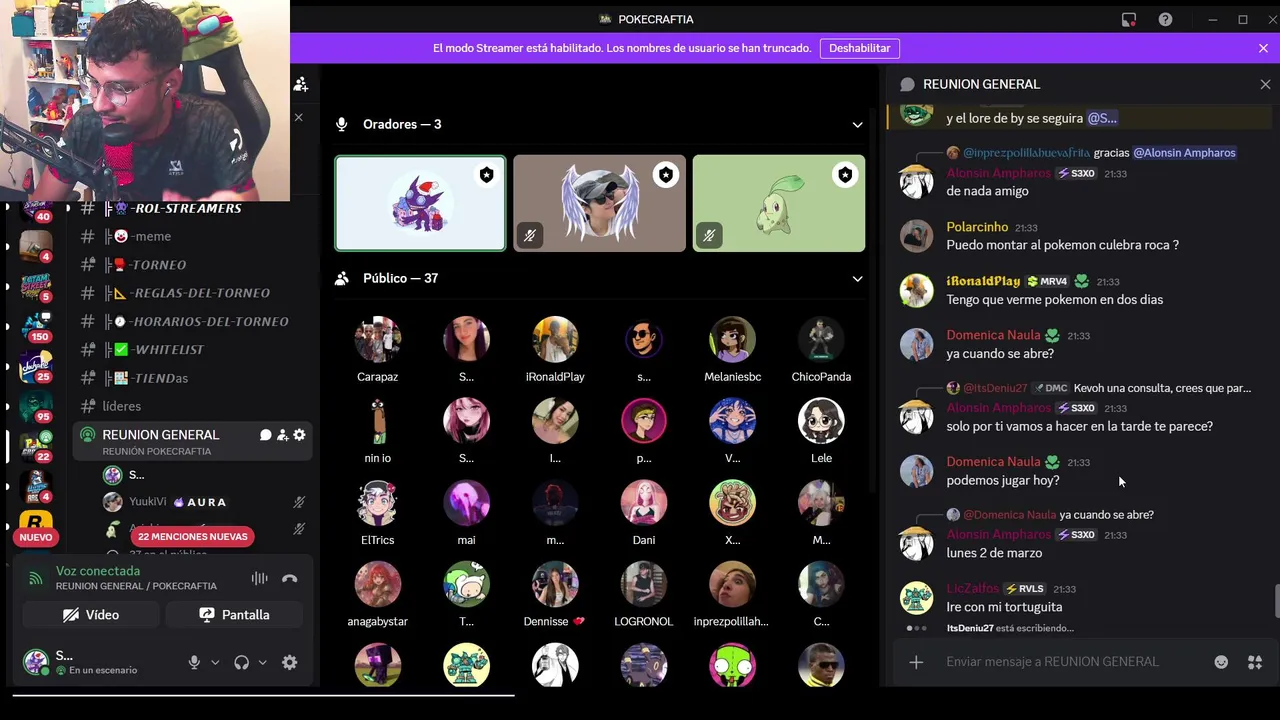The height and width of the screenshot is (720, 1280).
Task: Open the -TIENDas channel
Action: coord(190,378)
